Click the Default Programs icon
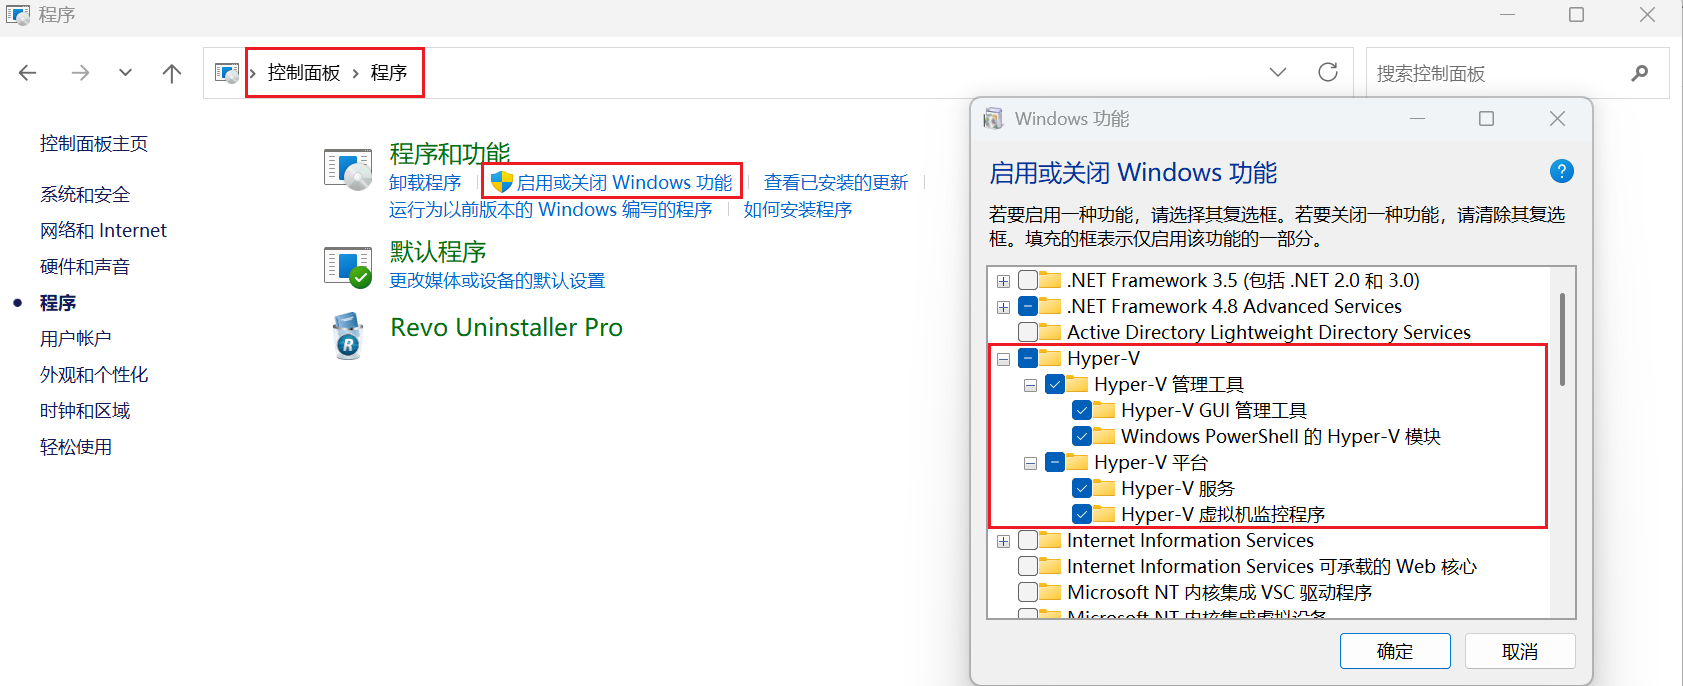 coord(348,267)
